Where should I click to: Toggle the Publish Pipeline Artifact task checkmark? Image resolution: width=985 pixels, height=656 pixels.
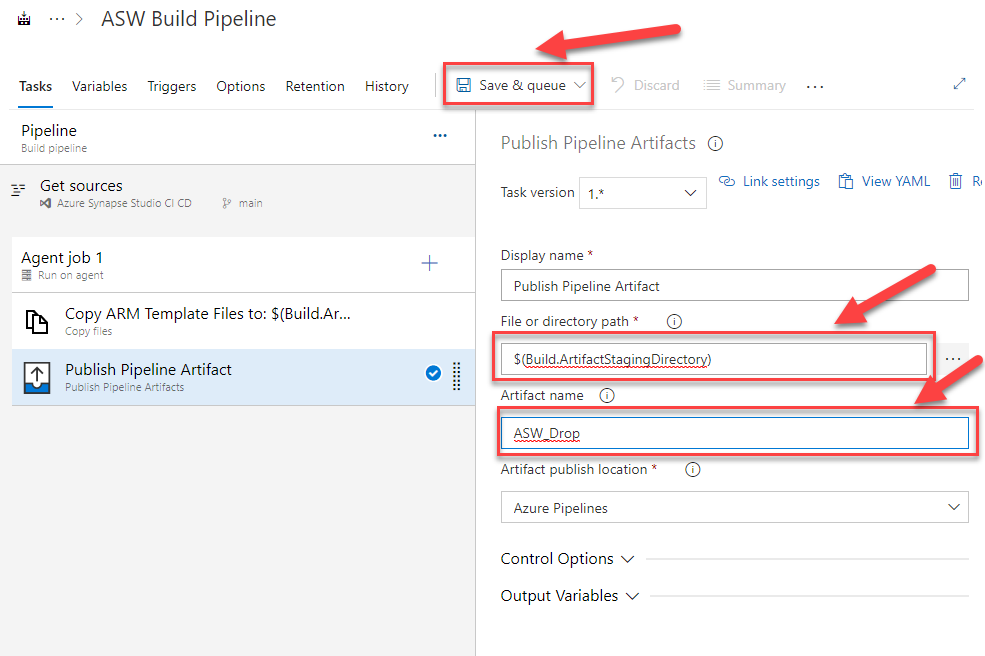coord(433,373)
